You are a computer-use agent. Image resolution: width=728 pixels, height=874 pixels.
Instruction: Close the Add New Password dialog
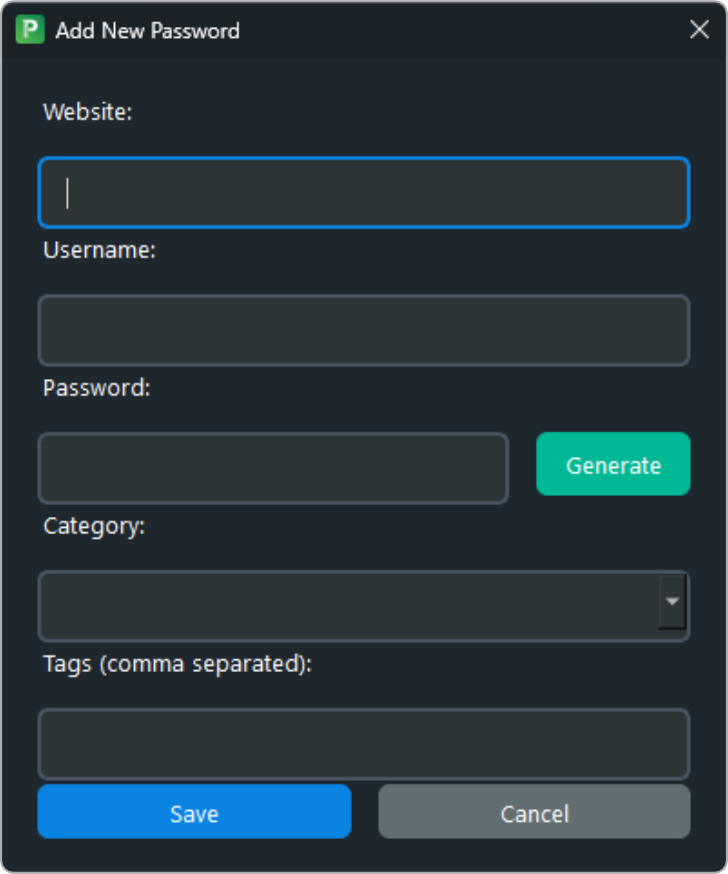[x=699, y=30]
